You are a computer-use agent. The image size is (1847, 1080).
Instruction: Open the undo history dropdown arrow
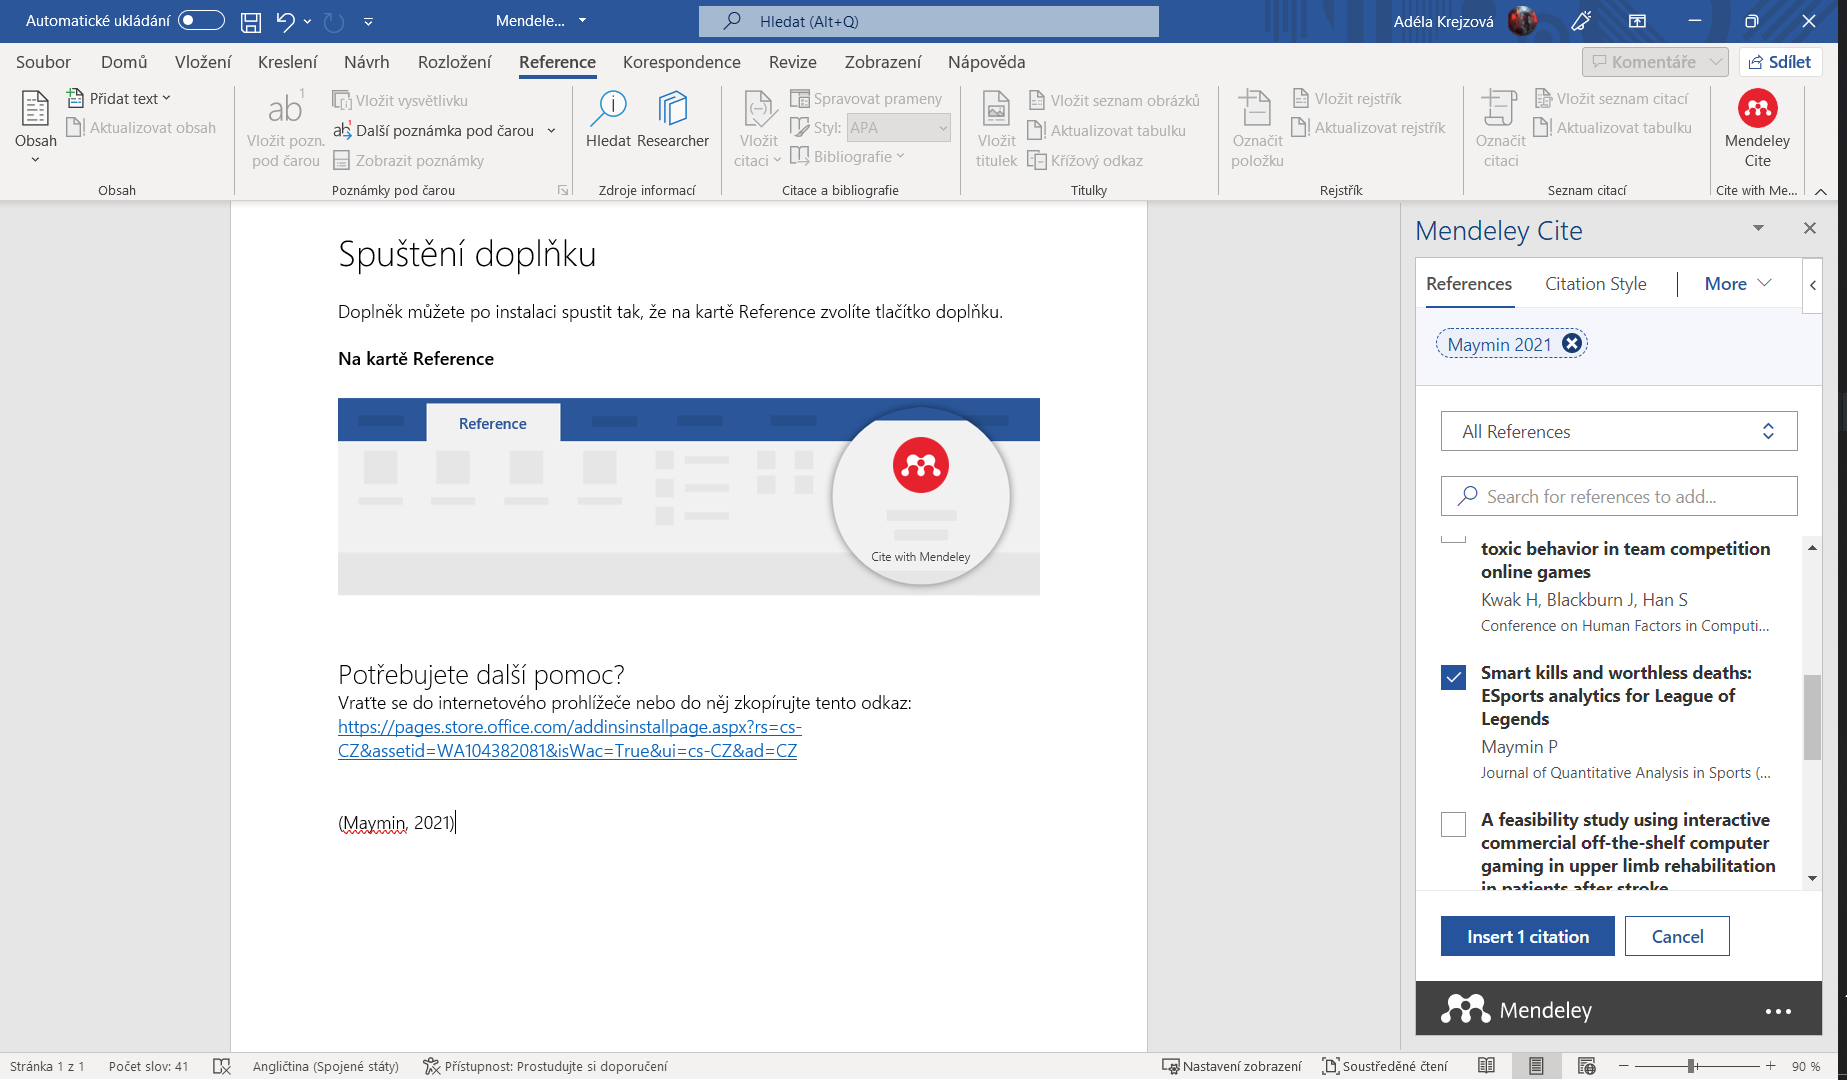pyautogui.click(x=307, y=21)
